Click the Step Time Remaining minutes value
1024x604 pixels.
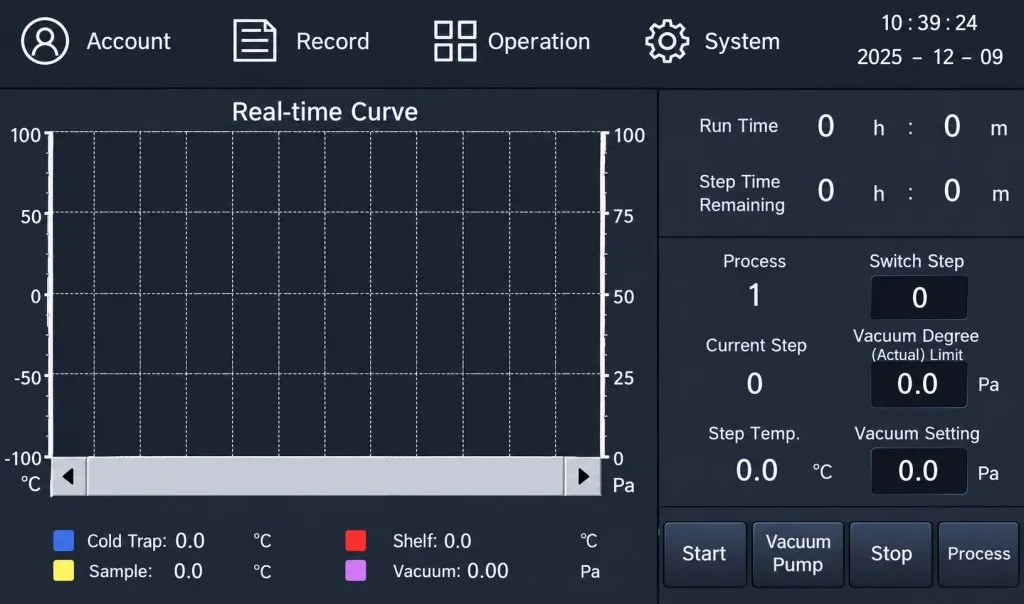click(952, 191)
